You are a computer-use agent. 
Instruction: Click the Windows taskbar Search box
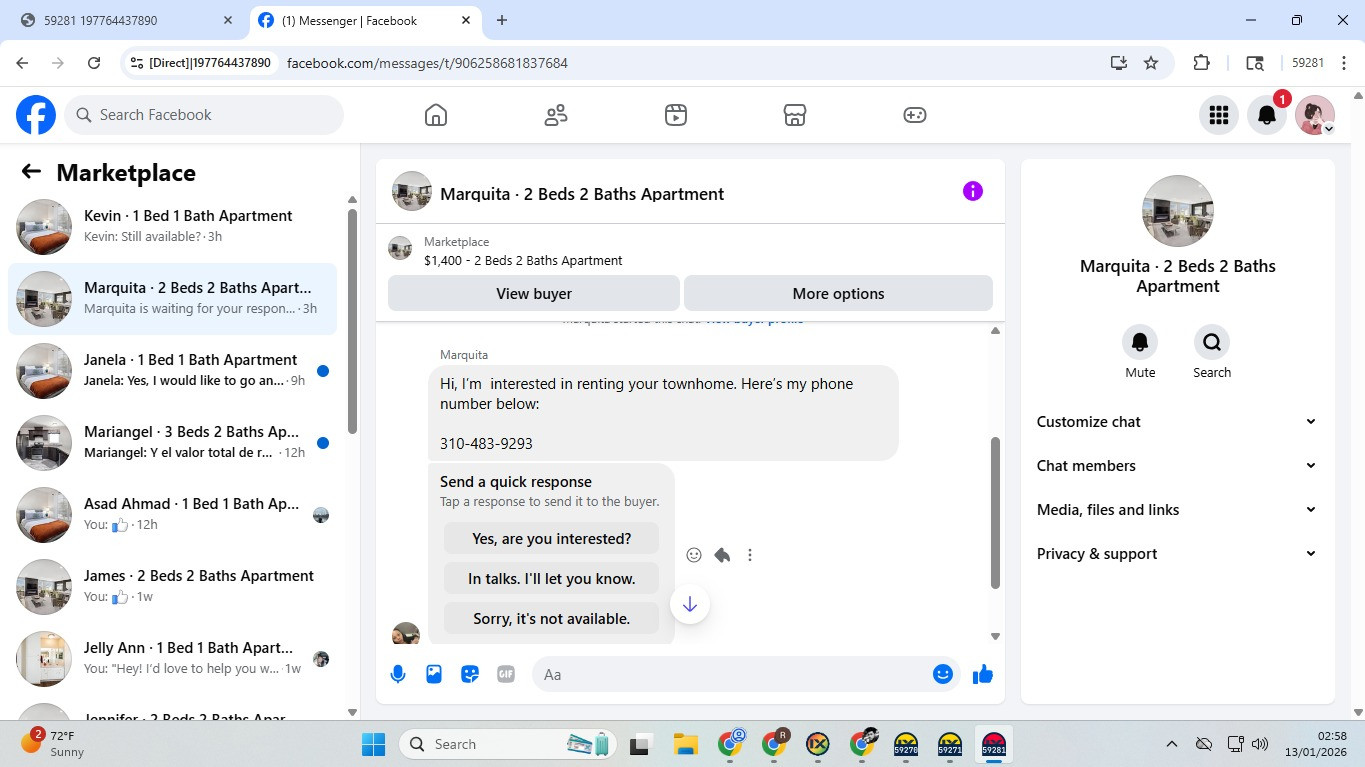(x=510, y=745)
